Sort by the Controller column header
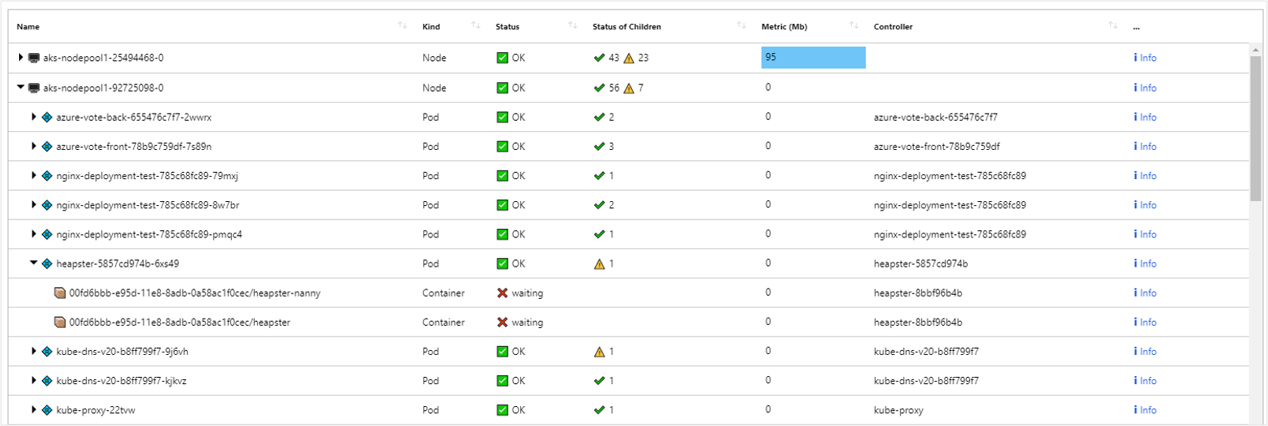 pos(892,26)
